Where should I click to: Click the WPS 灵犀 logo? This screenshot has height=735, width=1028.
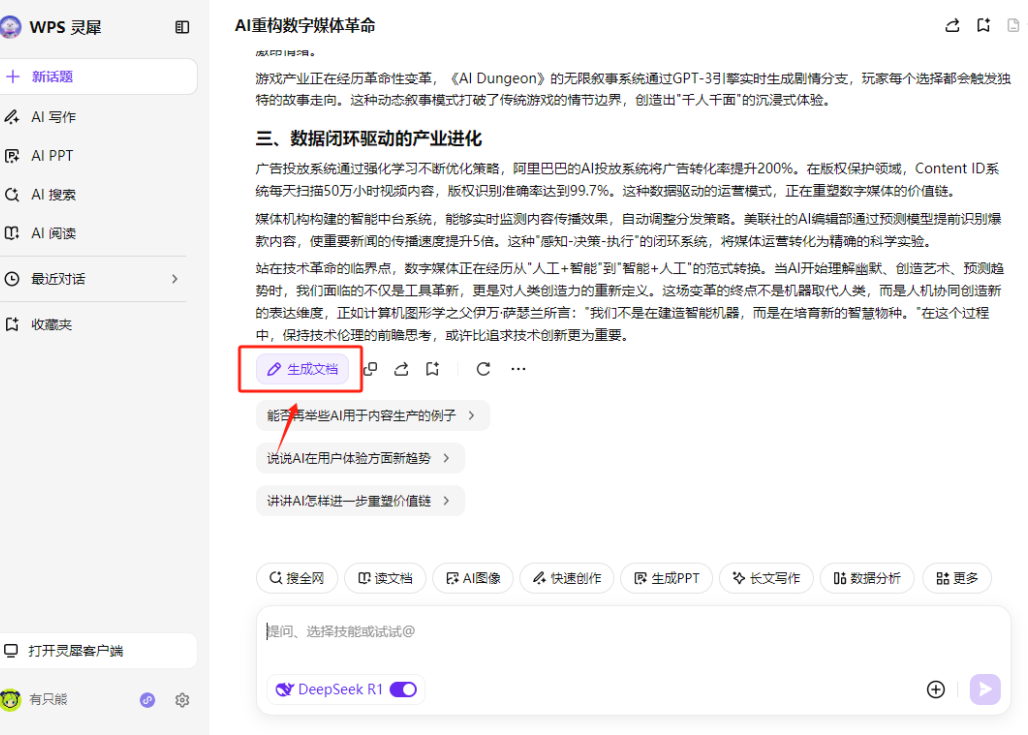click(10, 27)
